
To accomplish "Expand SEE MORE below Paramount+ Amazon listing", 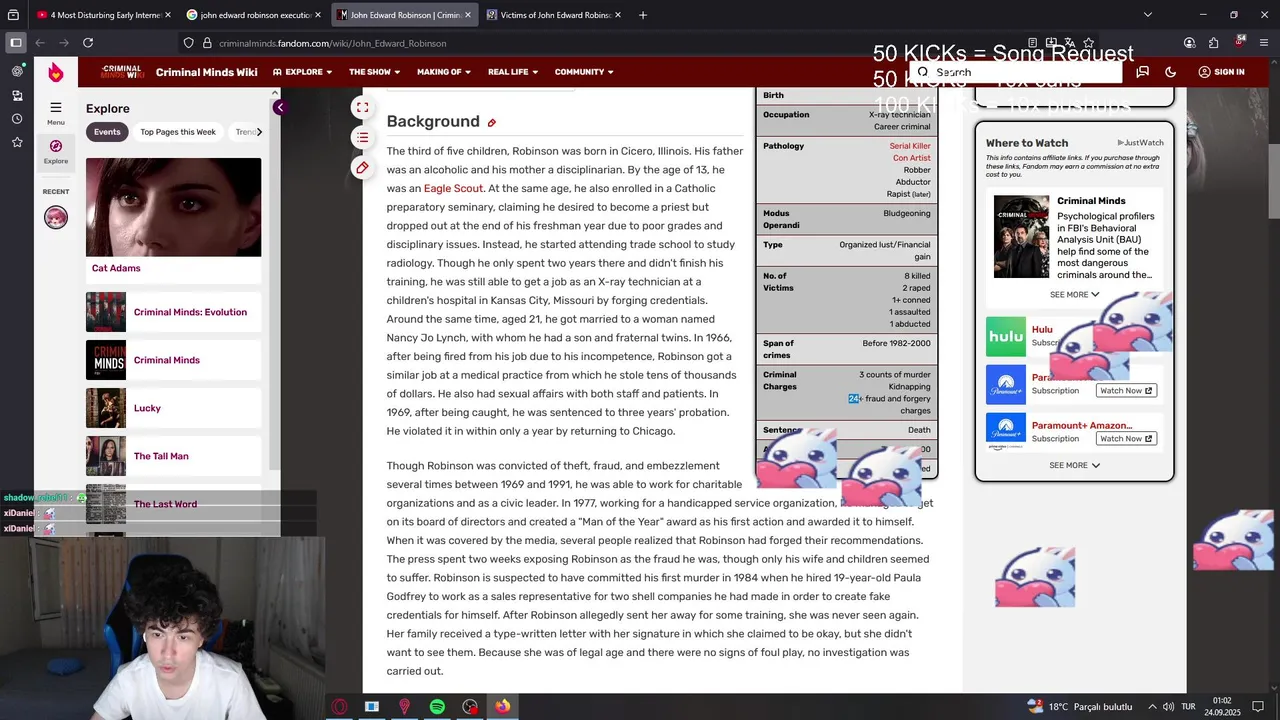I will [x=1074, y=465].
